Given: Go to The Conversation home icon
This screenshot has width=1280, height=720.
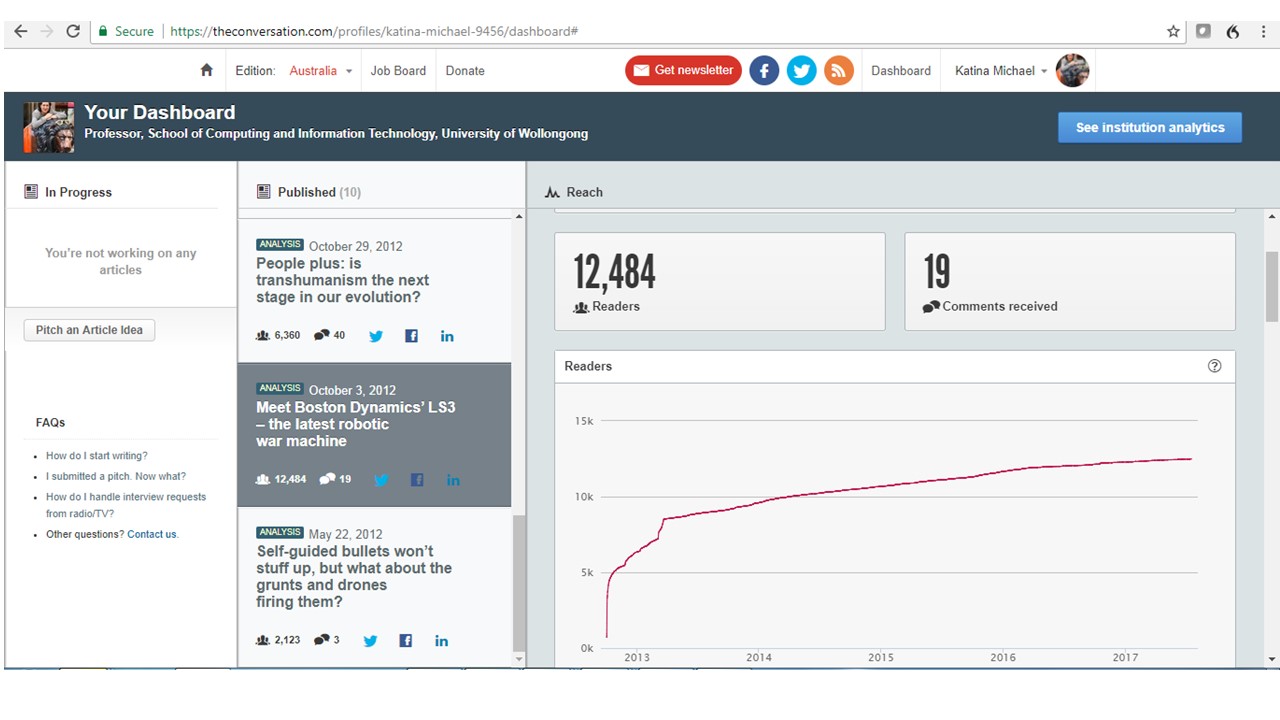Looking at the screenshot, I should (207, 70).
